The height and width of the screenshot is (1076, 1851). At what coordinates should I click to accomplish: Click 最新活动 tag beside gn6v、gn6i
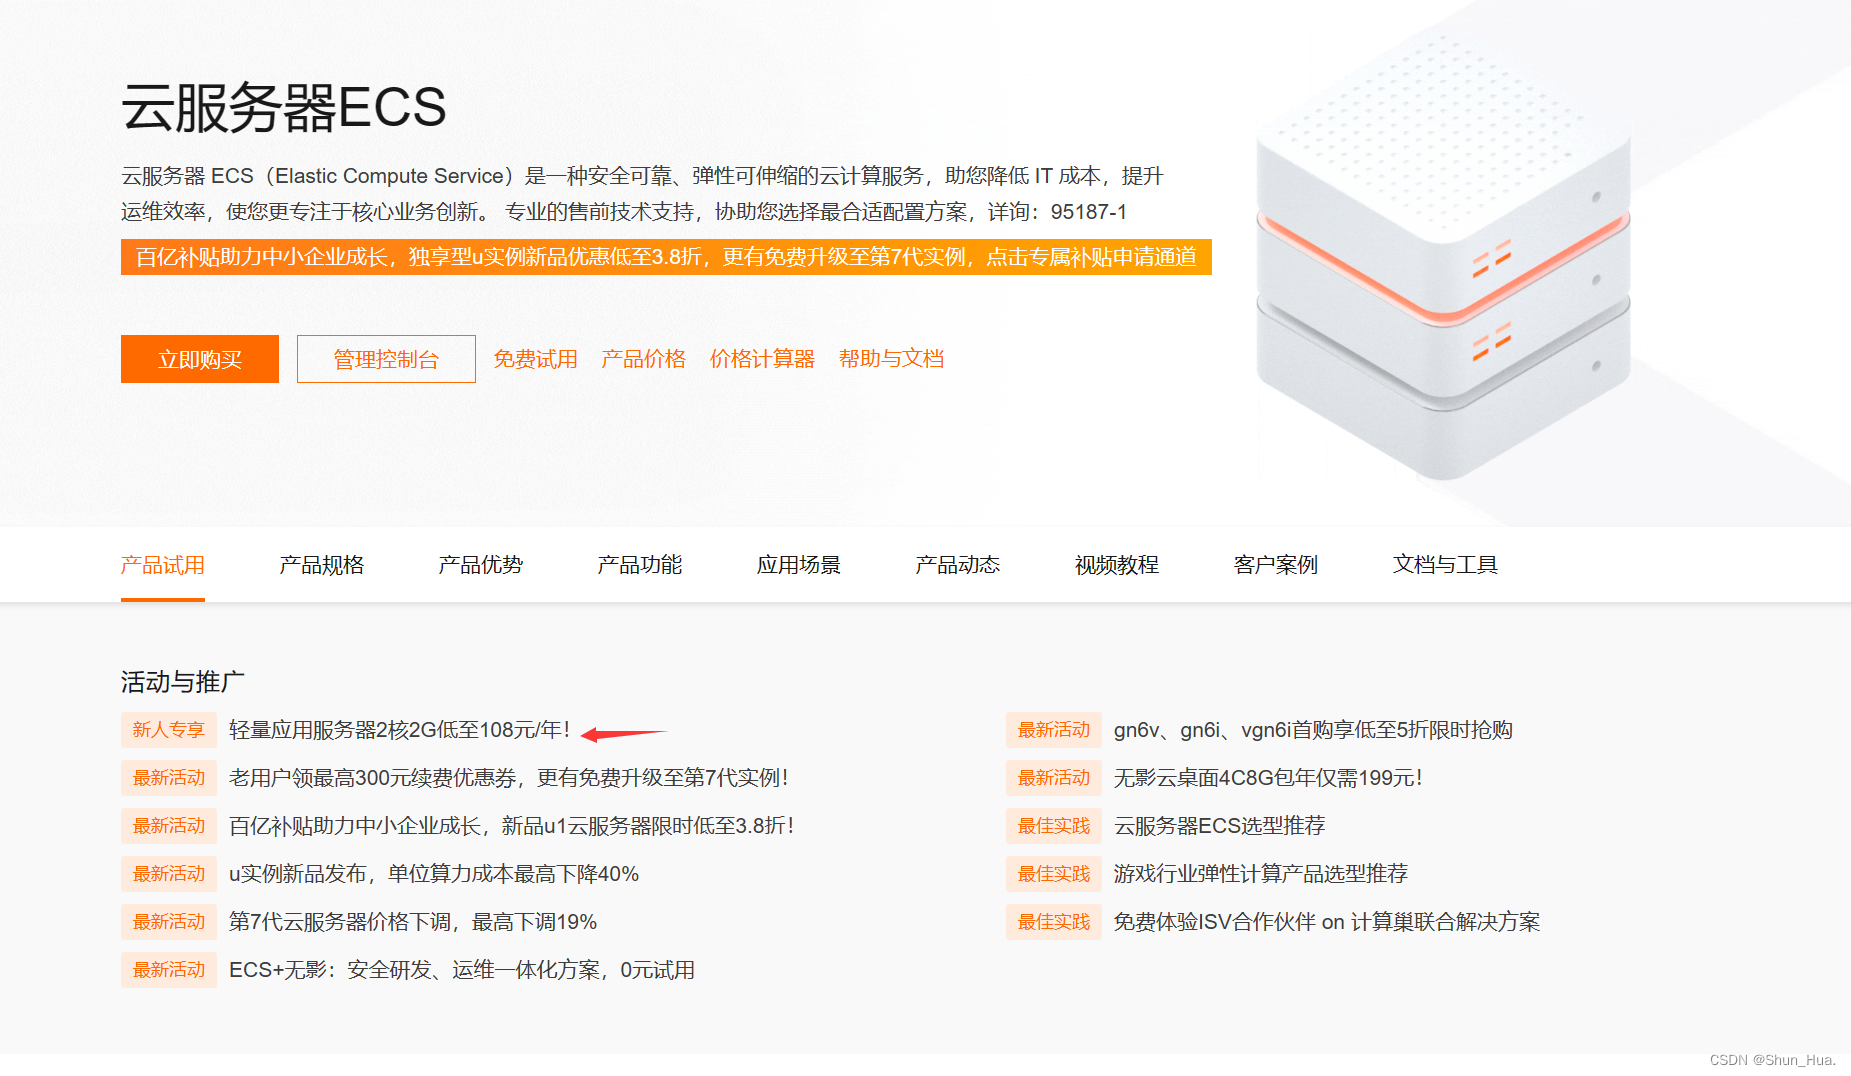[1054, 730]
